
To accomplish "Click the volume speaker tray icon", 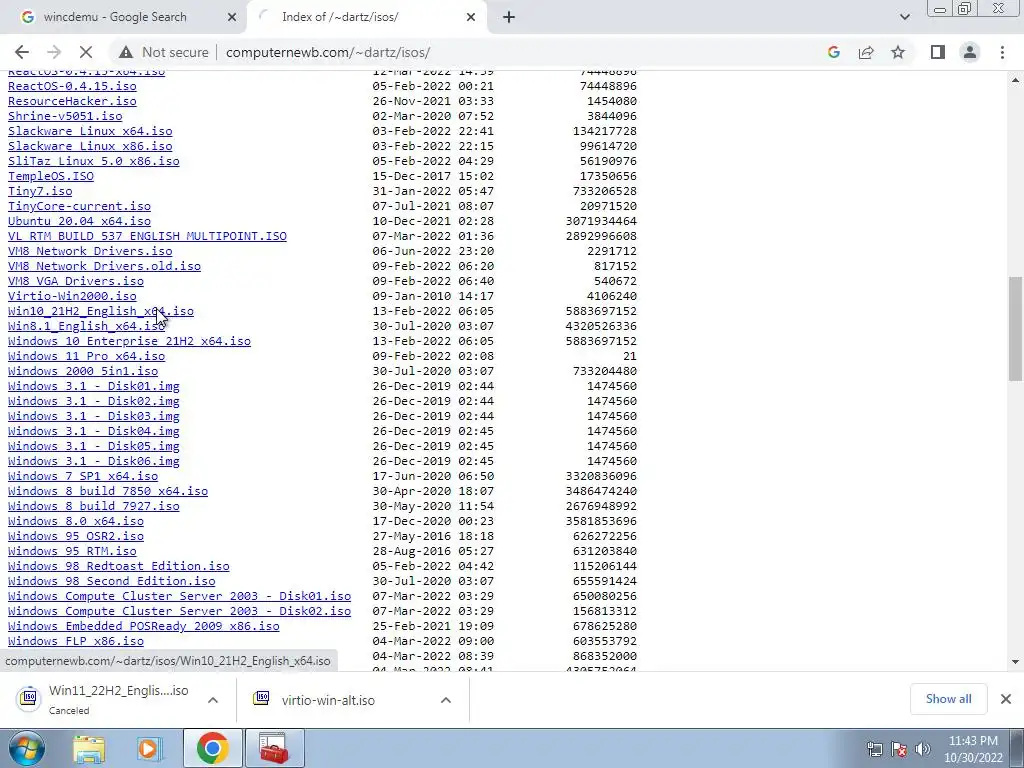I will point(922,749).
